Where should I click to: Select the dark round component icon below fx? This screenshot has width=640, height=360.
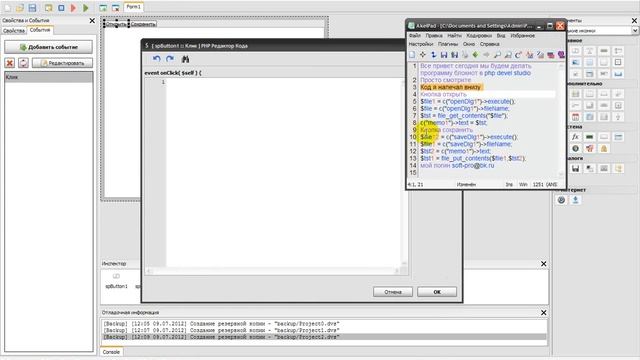pos(575,149)
